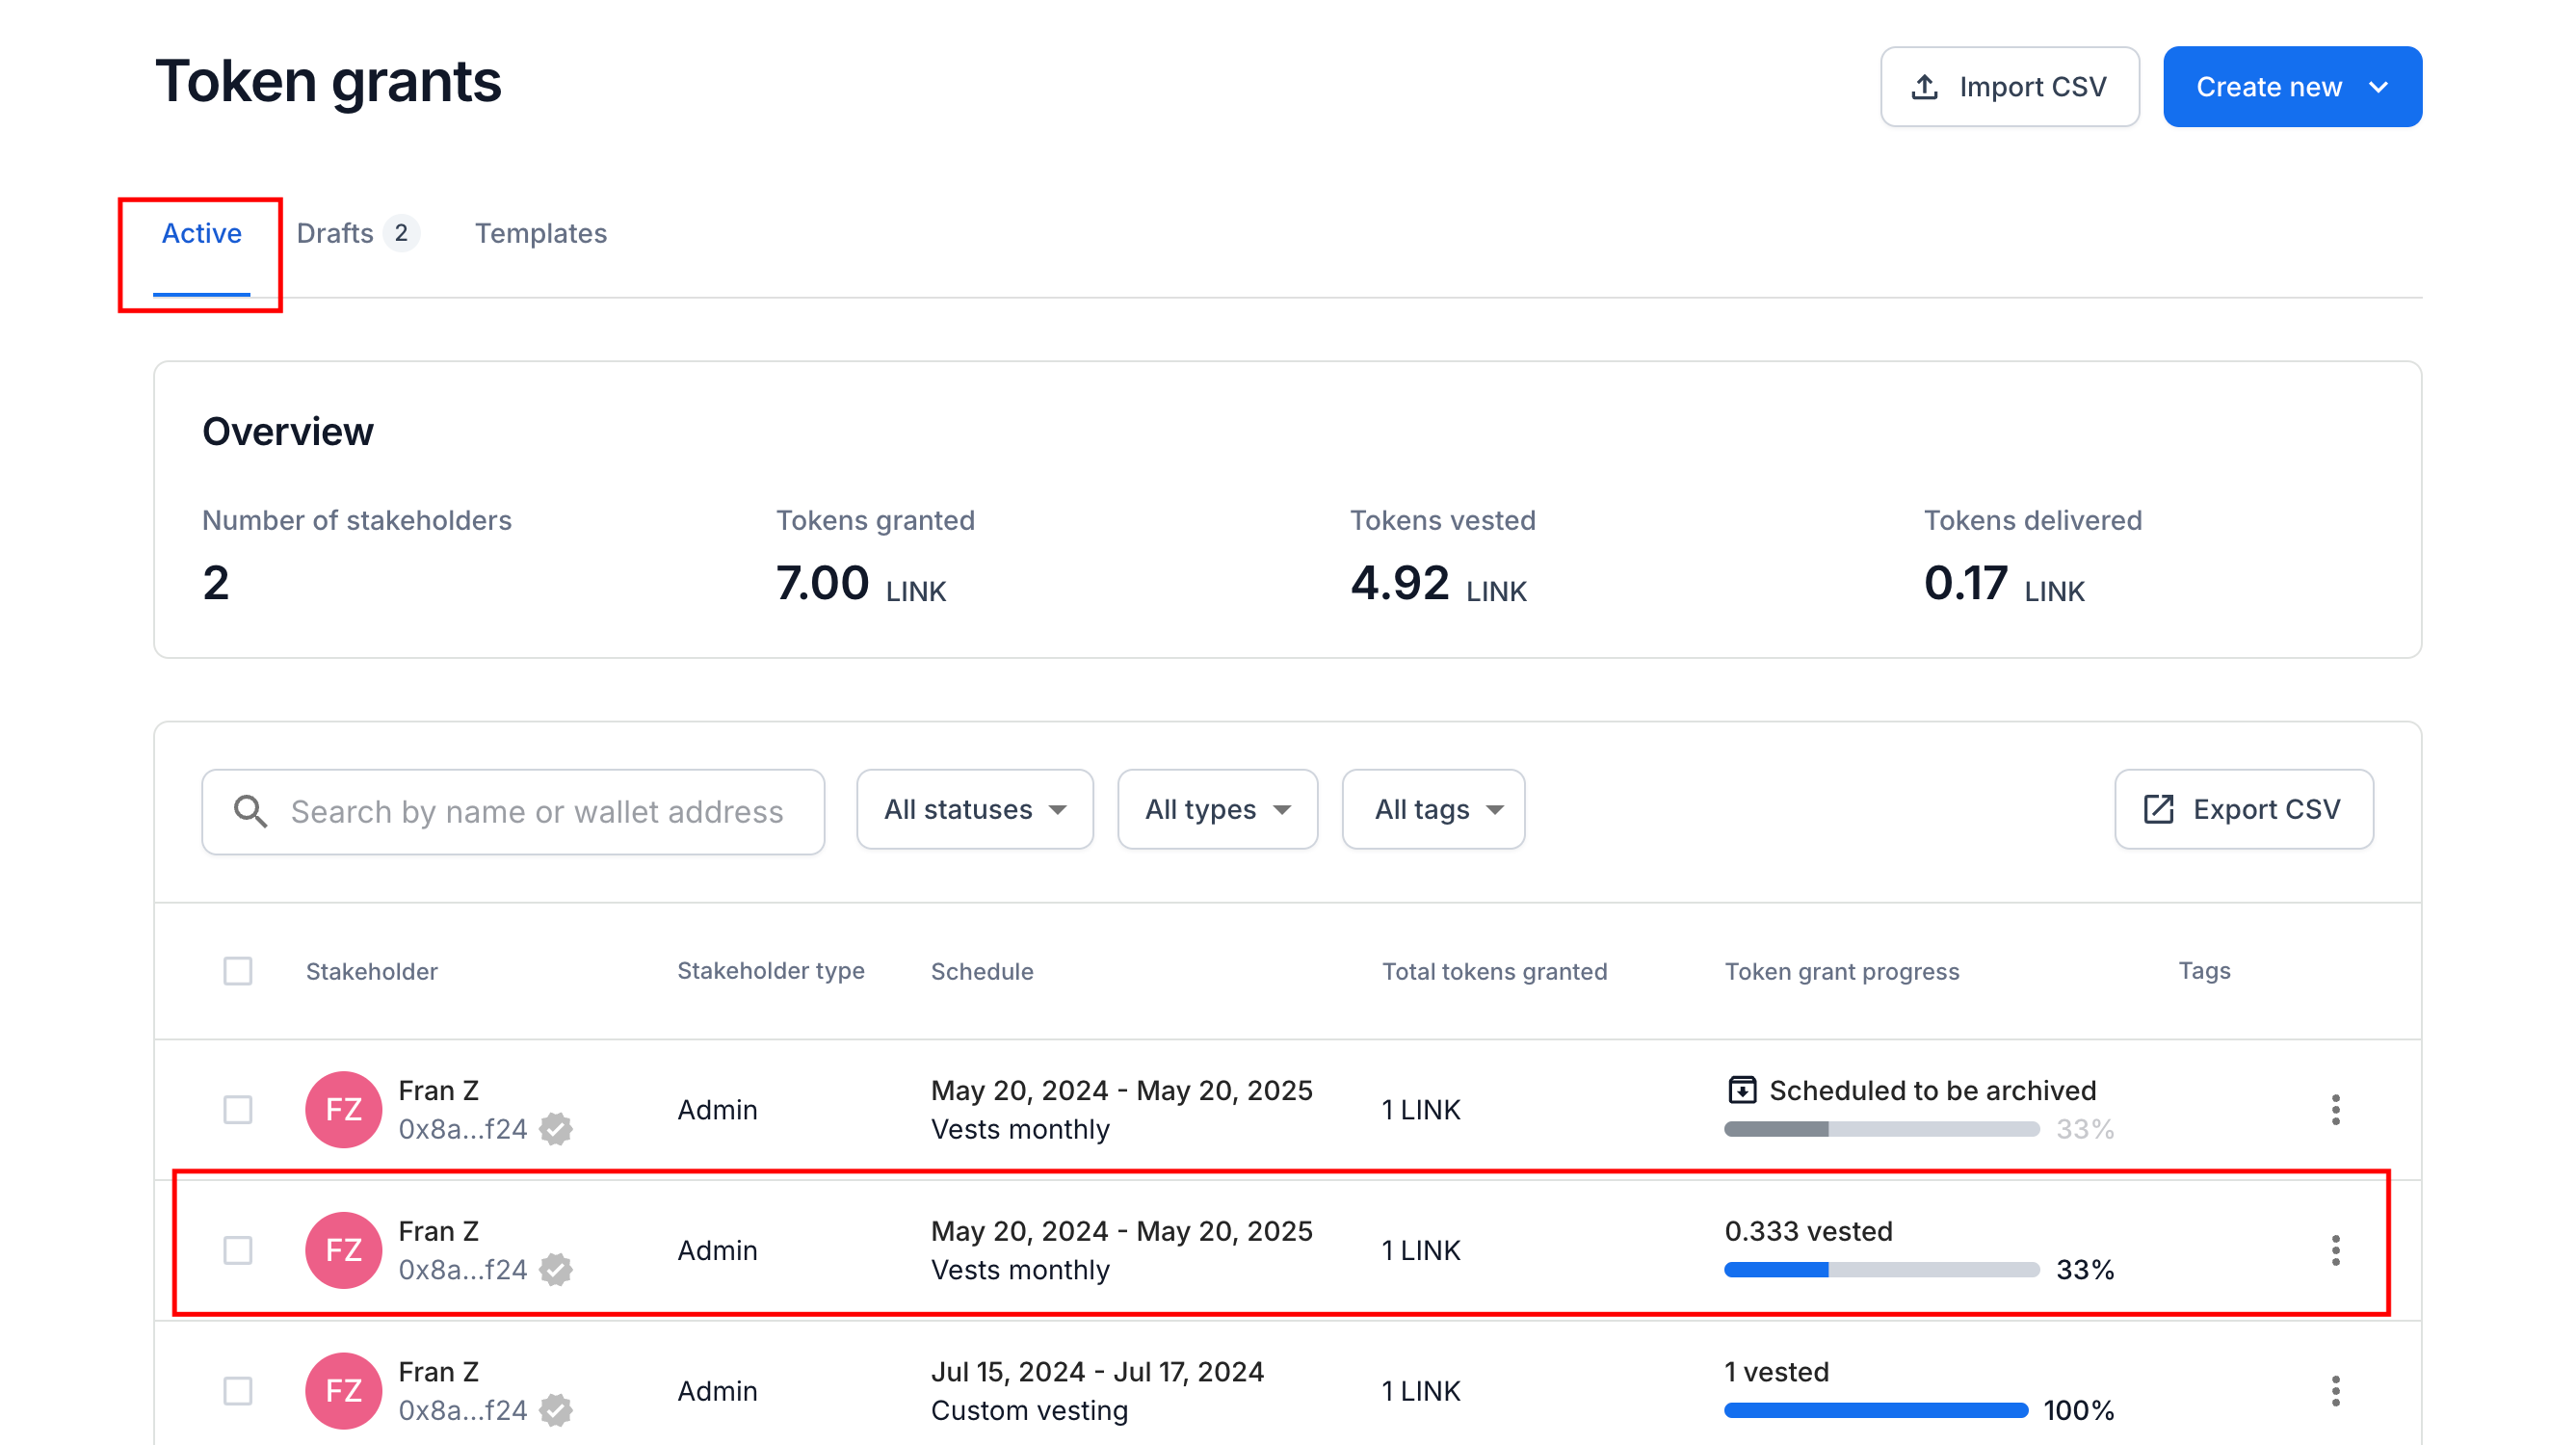The width and height of the screenshot is (2576, 1445).
Task: Click the Export CSV button
Action: 2243,809
